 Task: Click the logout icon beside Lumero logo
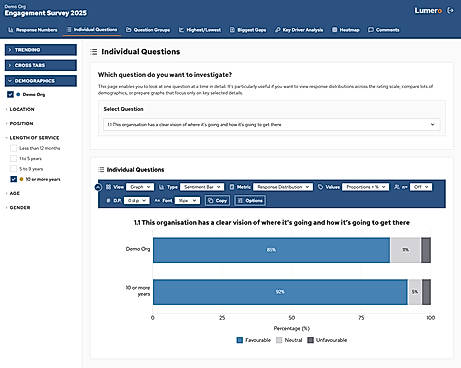point(450,10)
